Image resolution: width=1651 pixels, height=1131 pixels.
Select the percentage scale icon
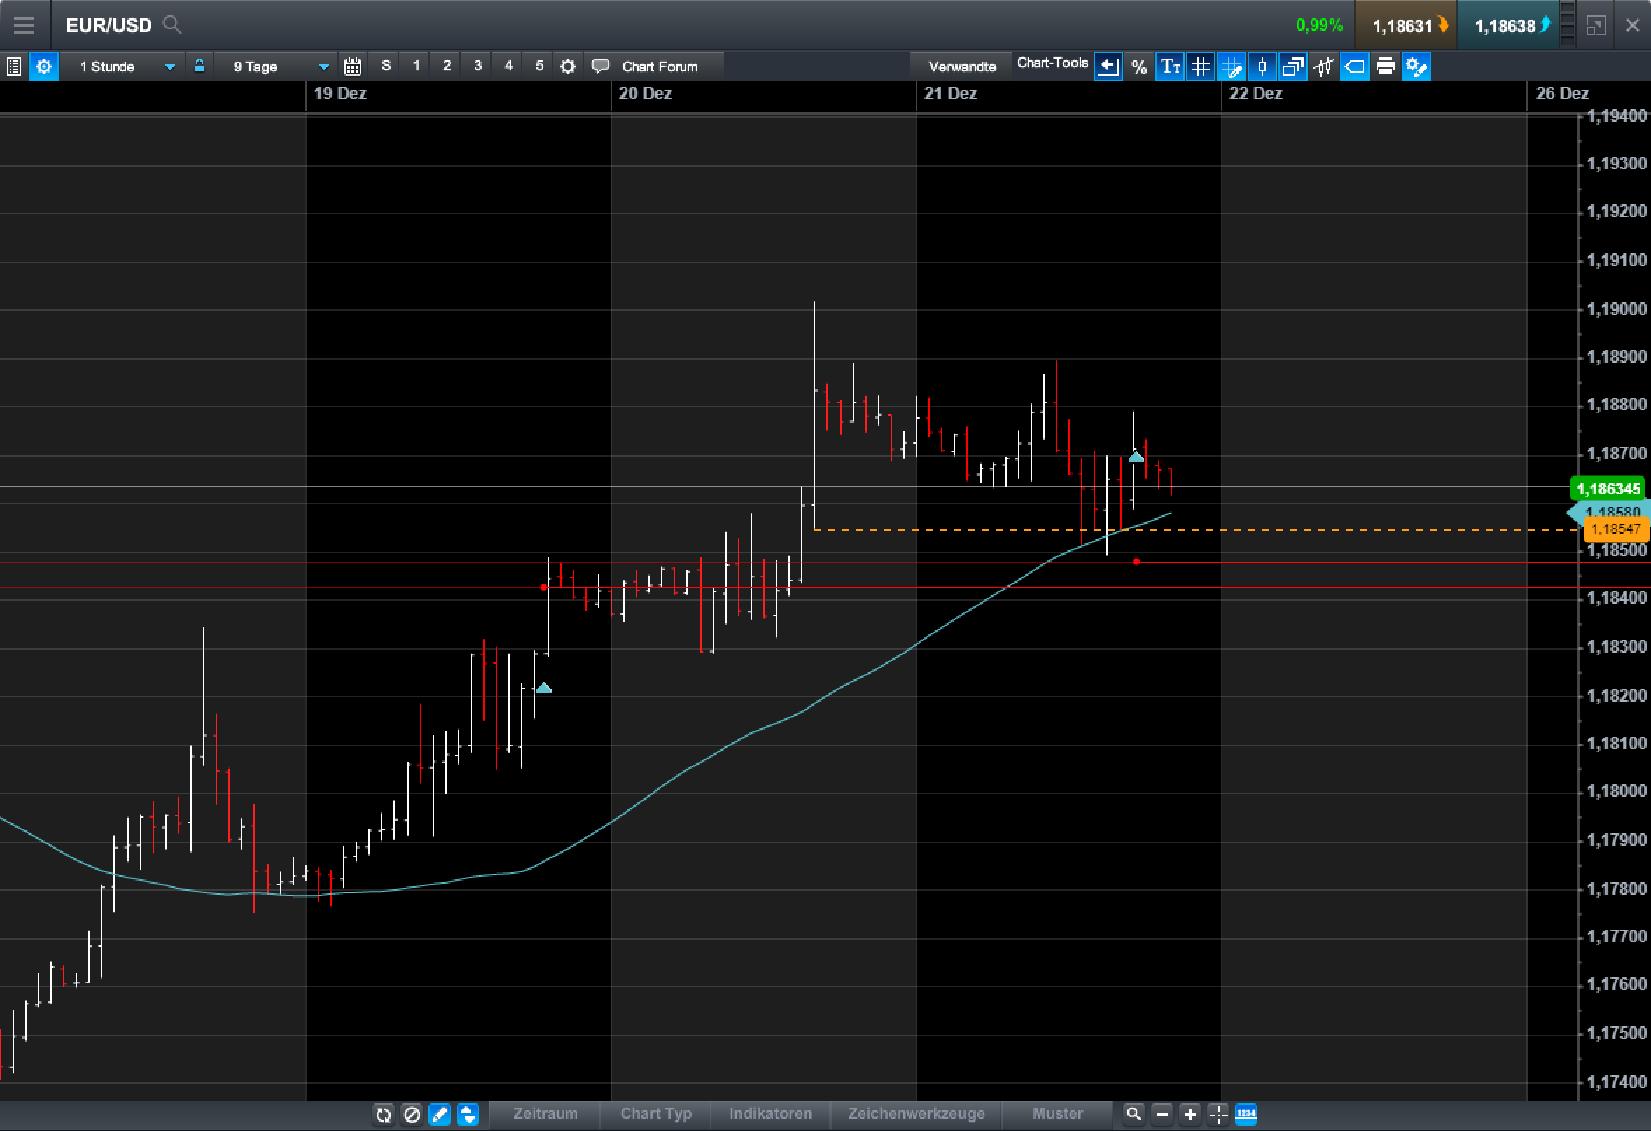click(x=1138, y=66)
